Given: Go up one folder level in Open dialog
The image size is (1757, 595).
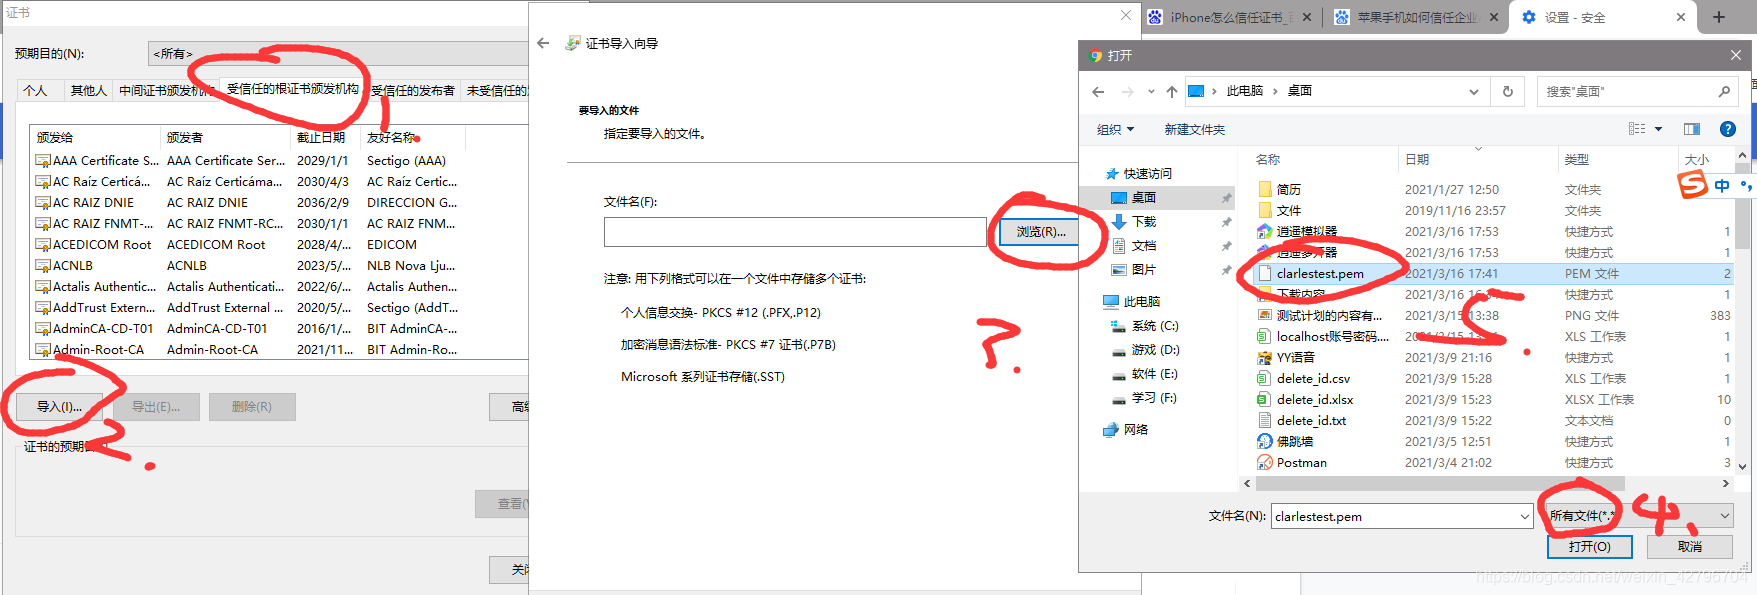Looking at the screenshot, I should (x=1172, y=92).
